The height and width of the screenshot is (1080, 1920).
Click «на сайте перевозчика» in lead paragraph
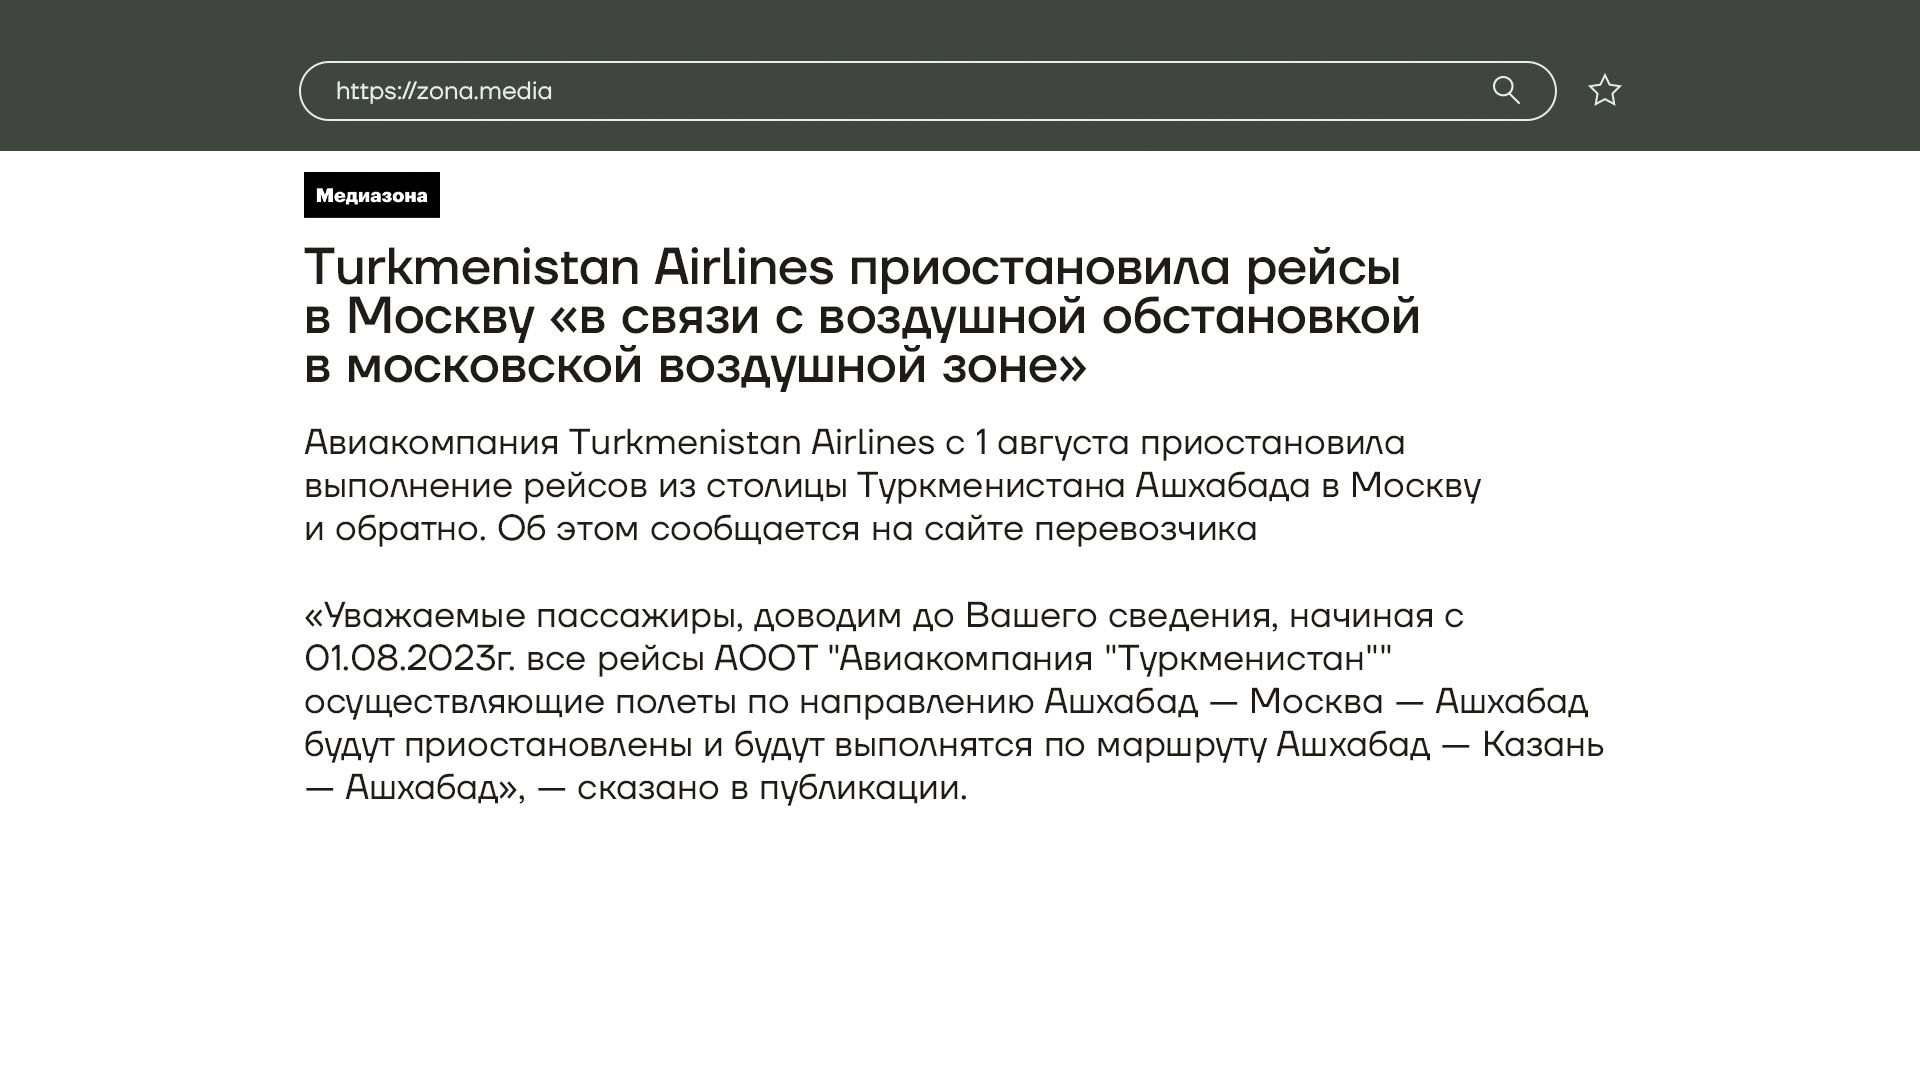click(x=1063, y=529)
